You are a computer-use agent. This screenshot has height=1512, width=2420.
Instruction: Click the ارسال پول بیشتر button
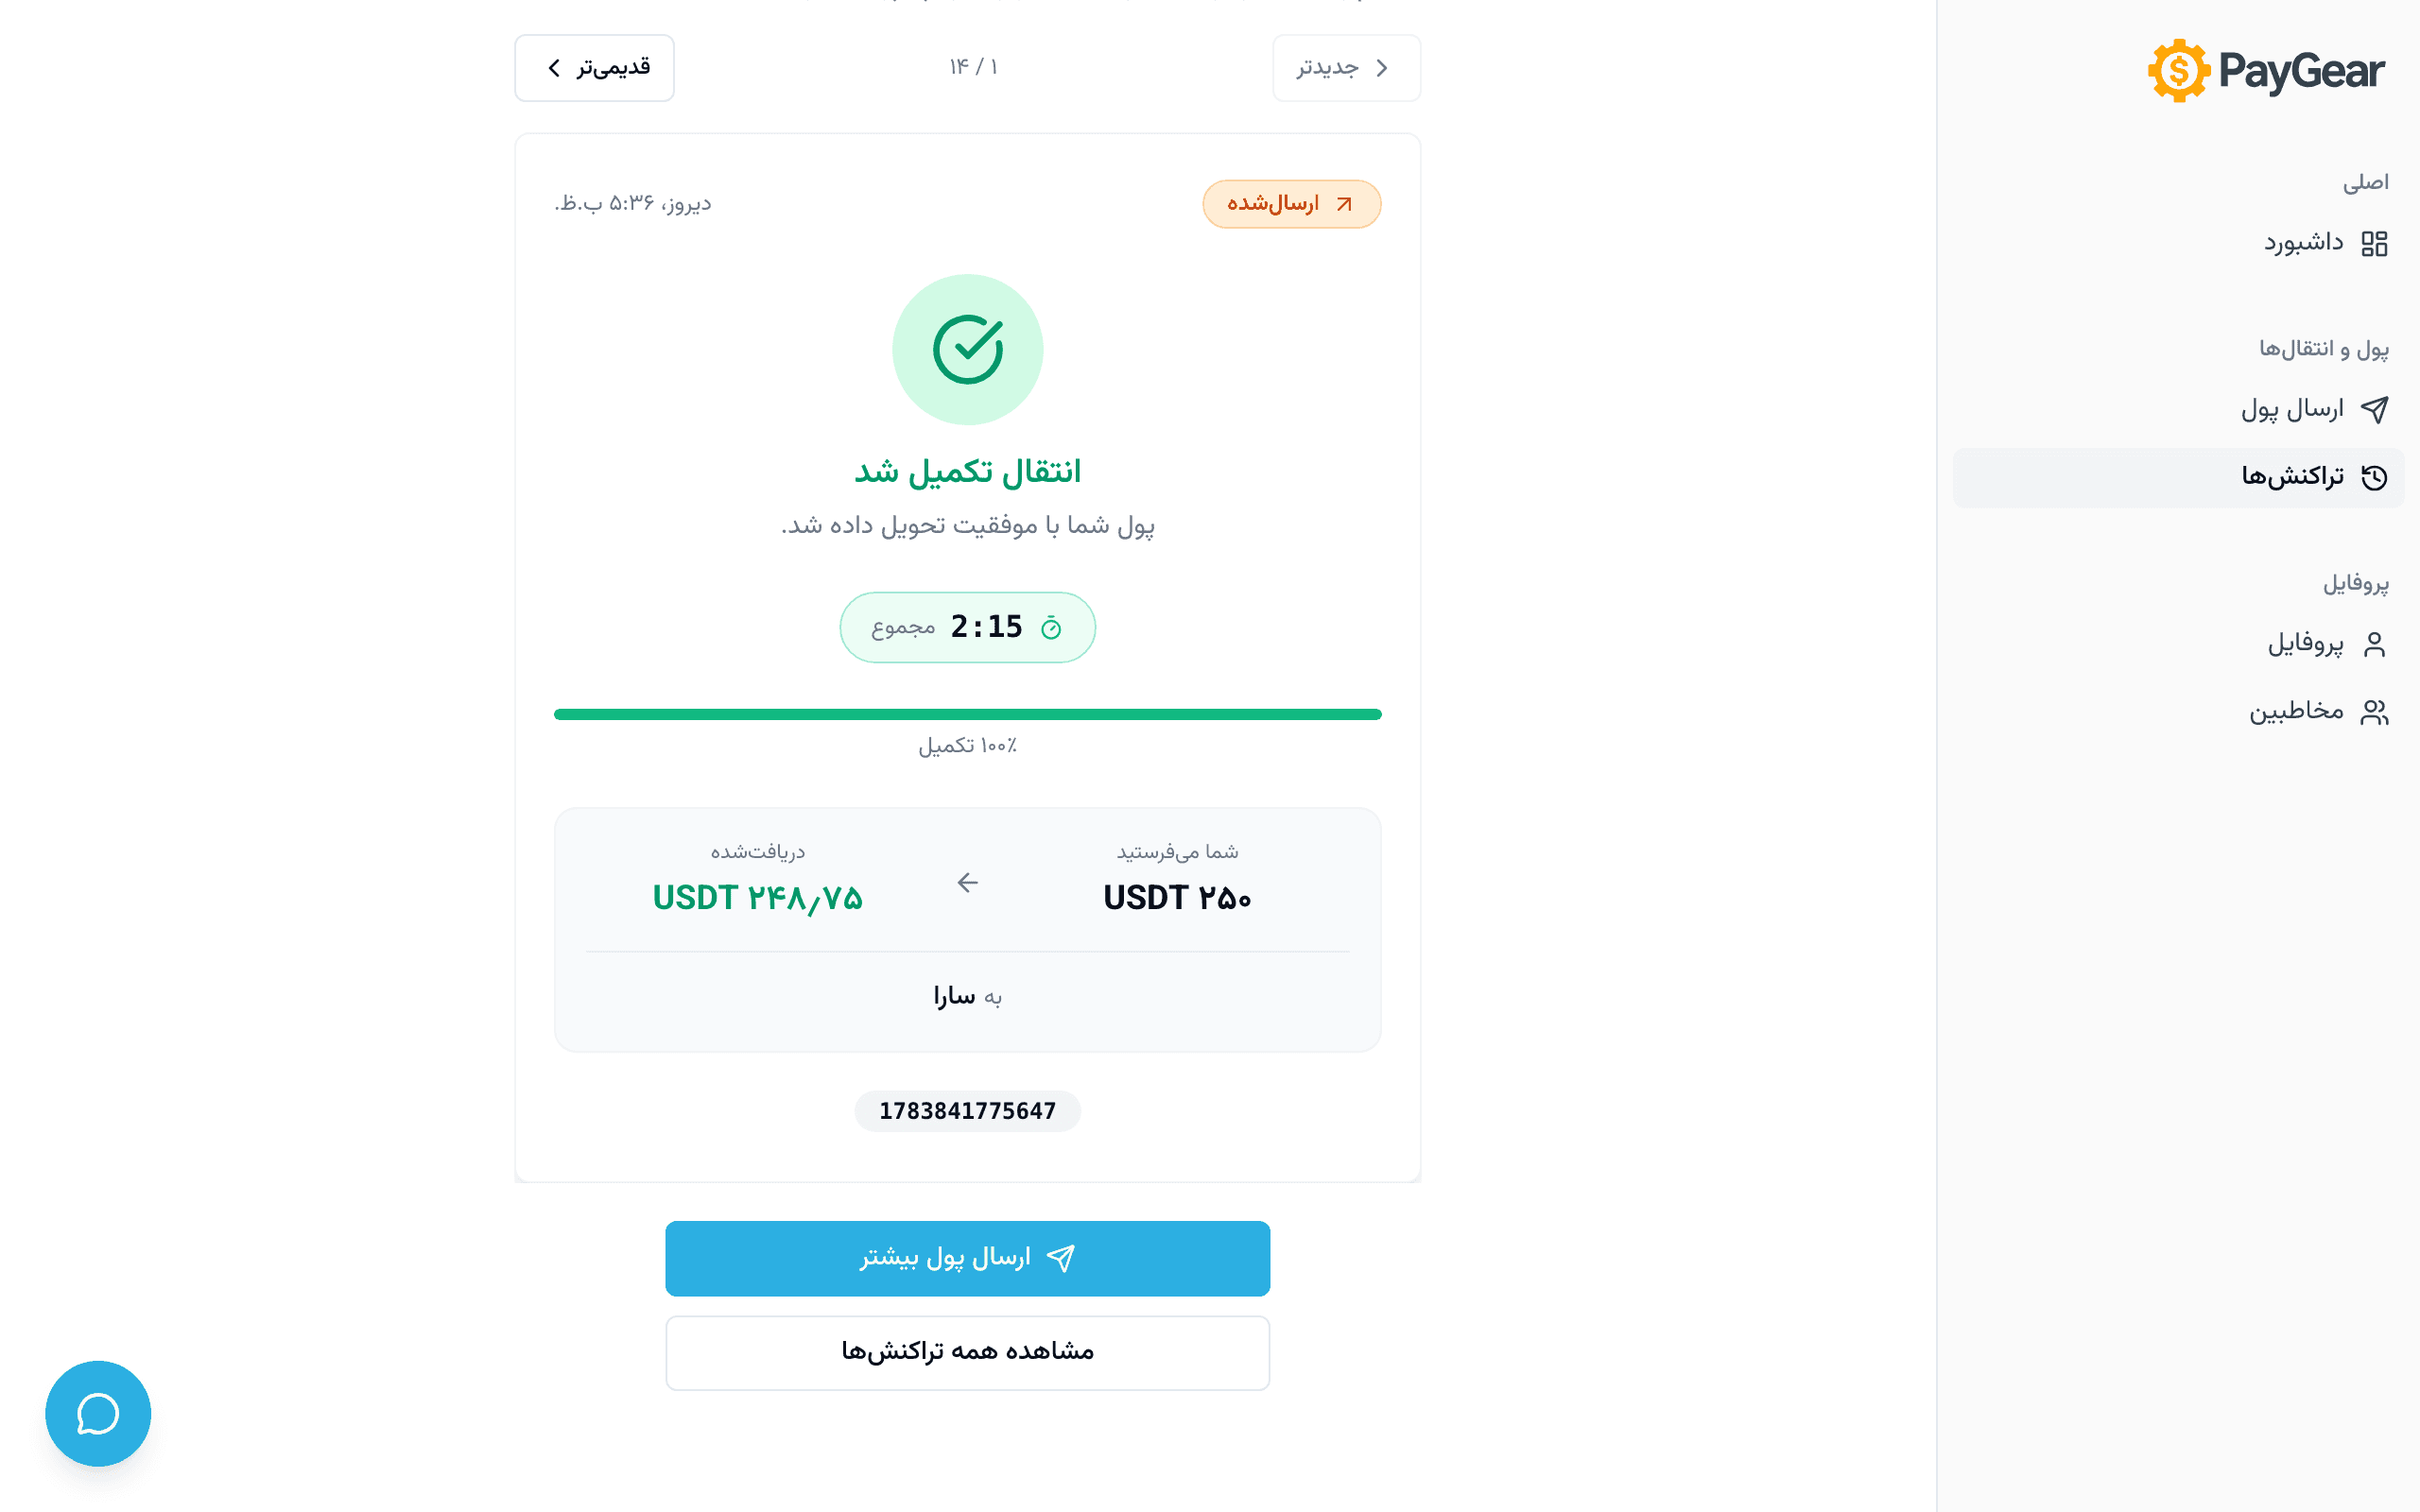967,1258
